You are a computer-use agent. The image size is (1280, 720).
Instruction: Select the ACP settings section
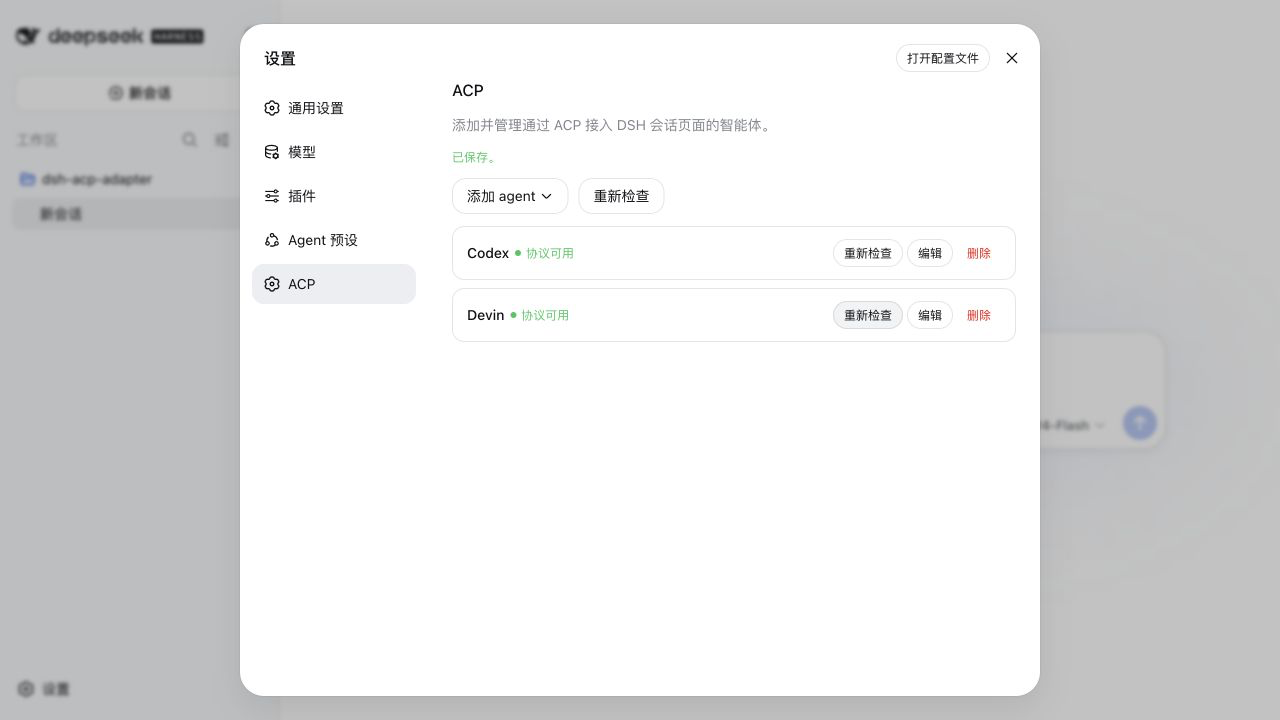pyautogui.click(x=334, y=284)
